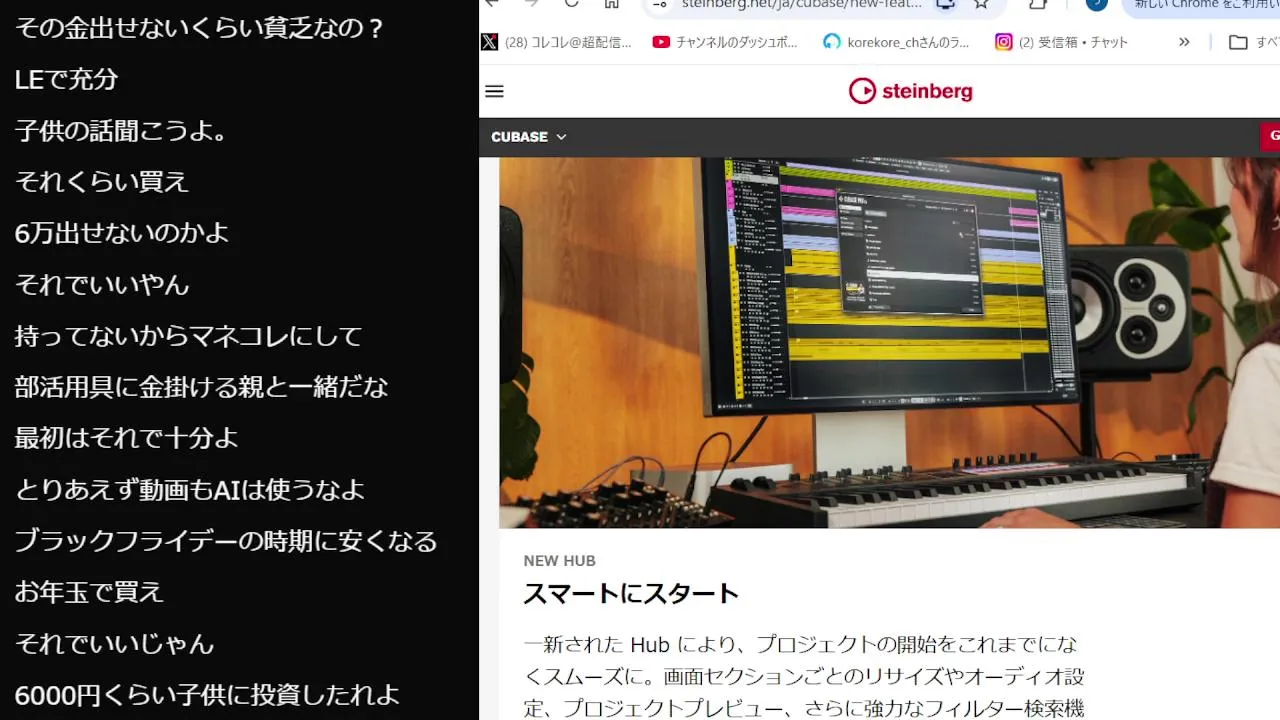
Task: Bookmark this page with the star icon
Action: 981,4
